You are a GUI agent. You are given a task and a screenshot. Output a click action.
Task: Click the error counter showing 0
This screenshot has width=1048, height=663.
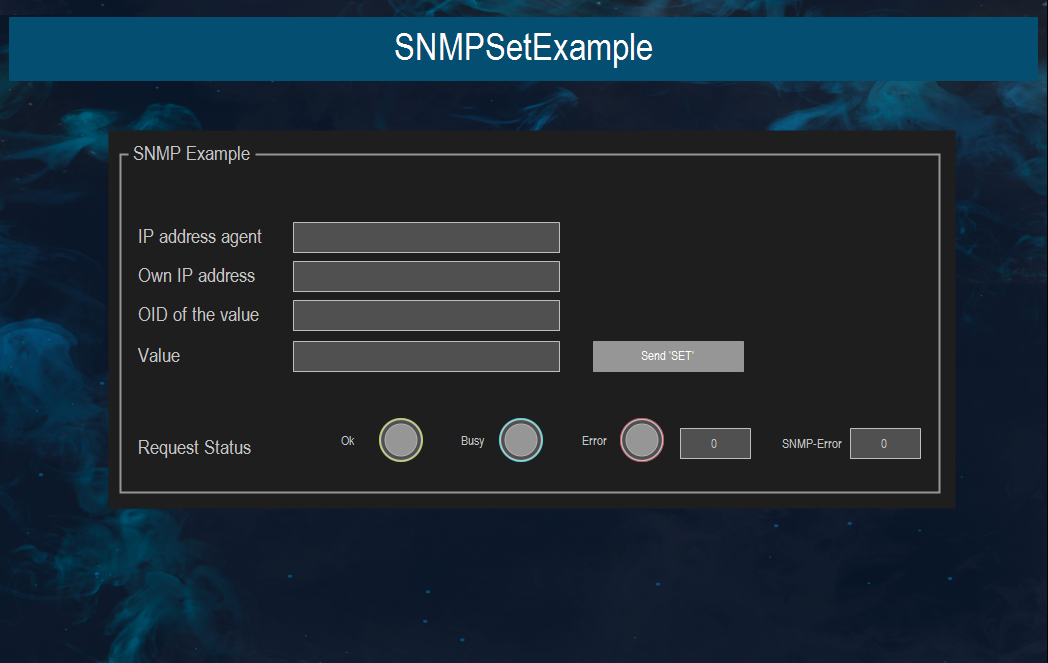coord(715,443)
